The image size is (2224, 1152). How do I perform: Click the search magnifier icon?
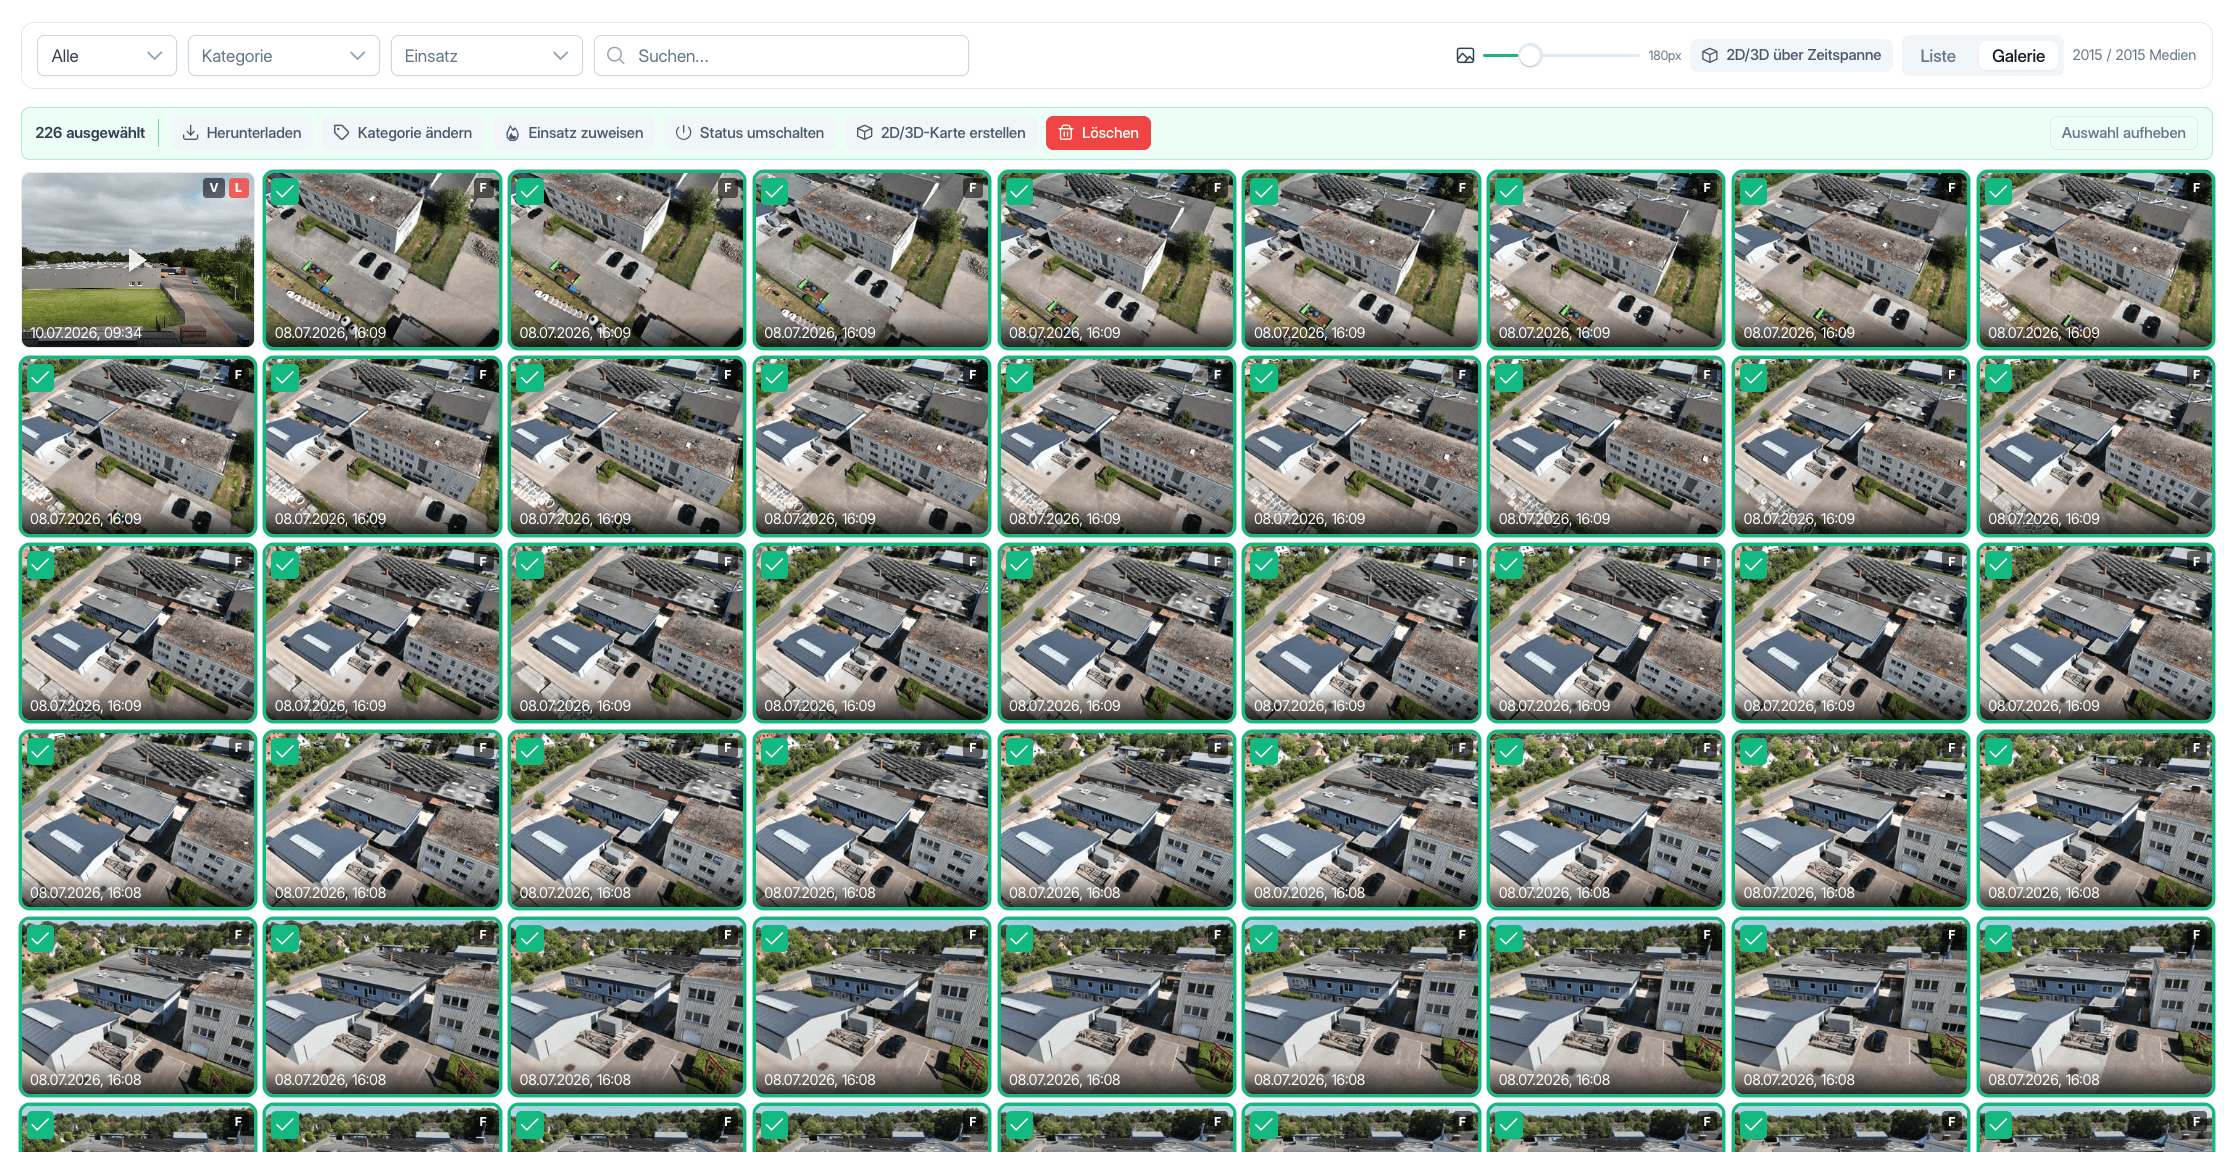(x=616, y=56)
